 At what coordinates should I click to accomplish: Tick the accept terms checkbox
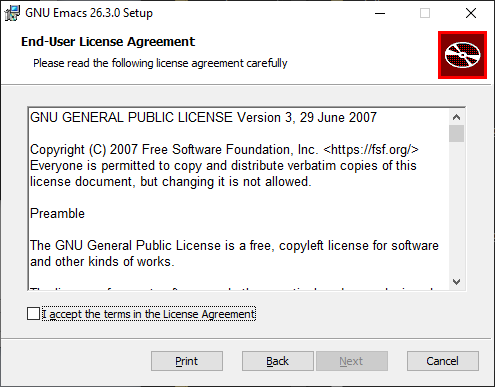coord(33,314)
